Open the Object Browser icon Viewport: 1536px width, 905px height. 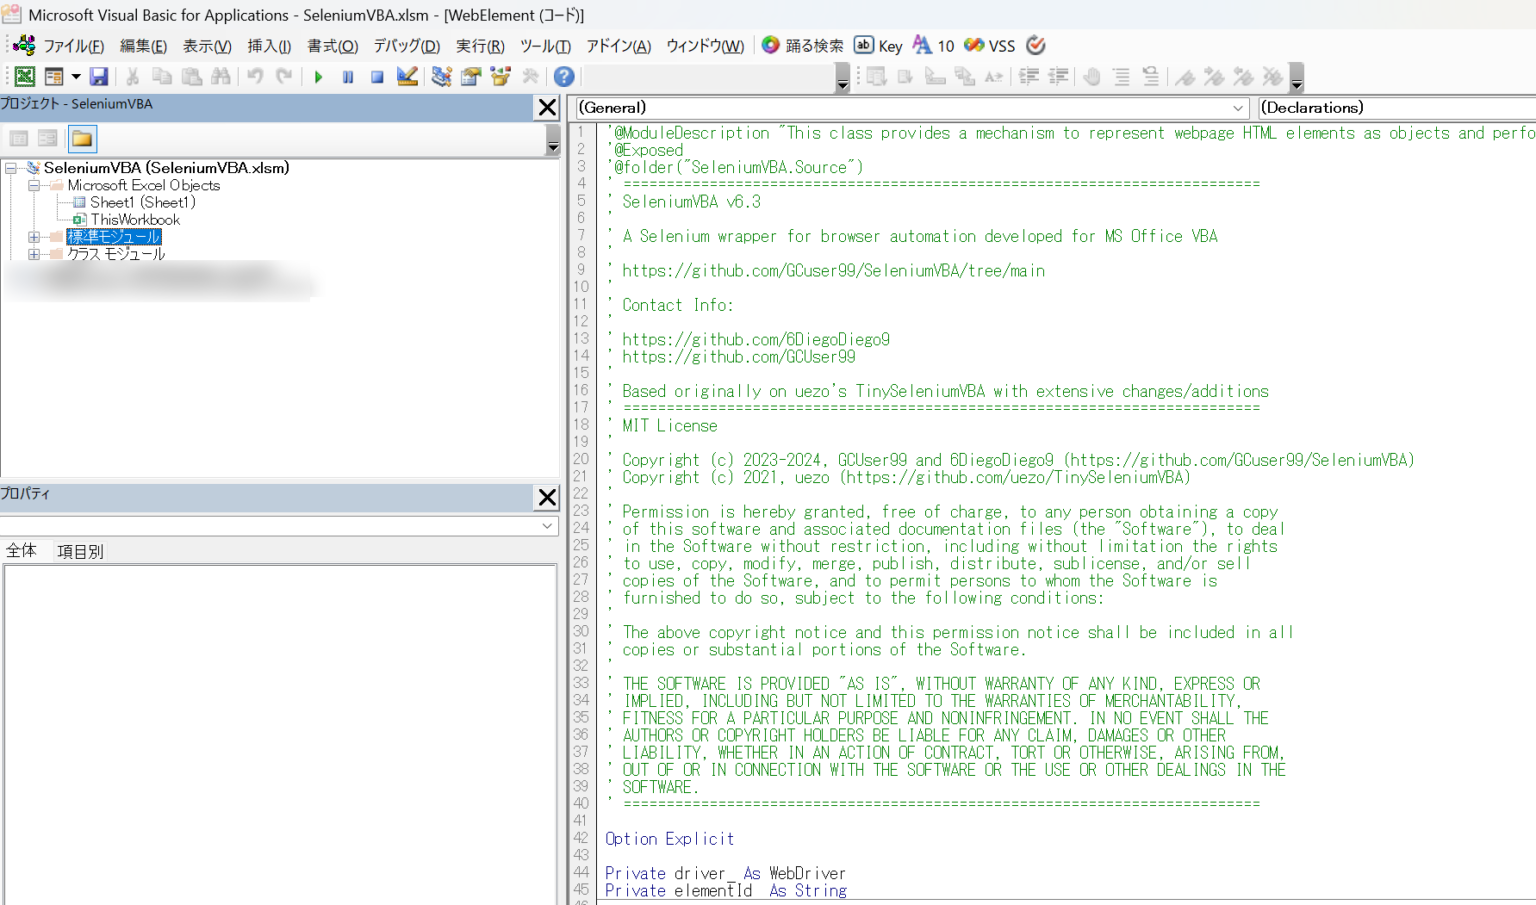click(x=500, y=76)
